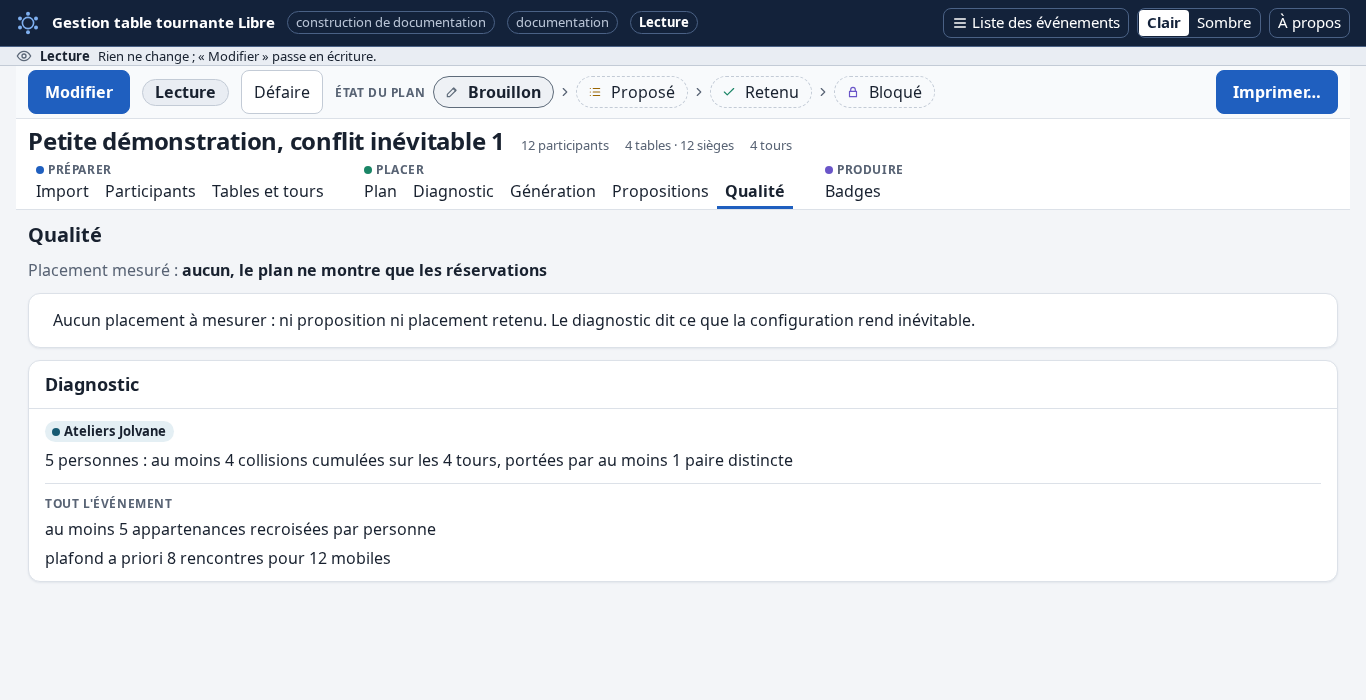
Task: Switch theme to Sombre
Action: (1224, 23)
